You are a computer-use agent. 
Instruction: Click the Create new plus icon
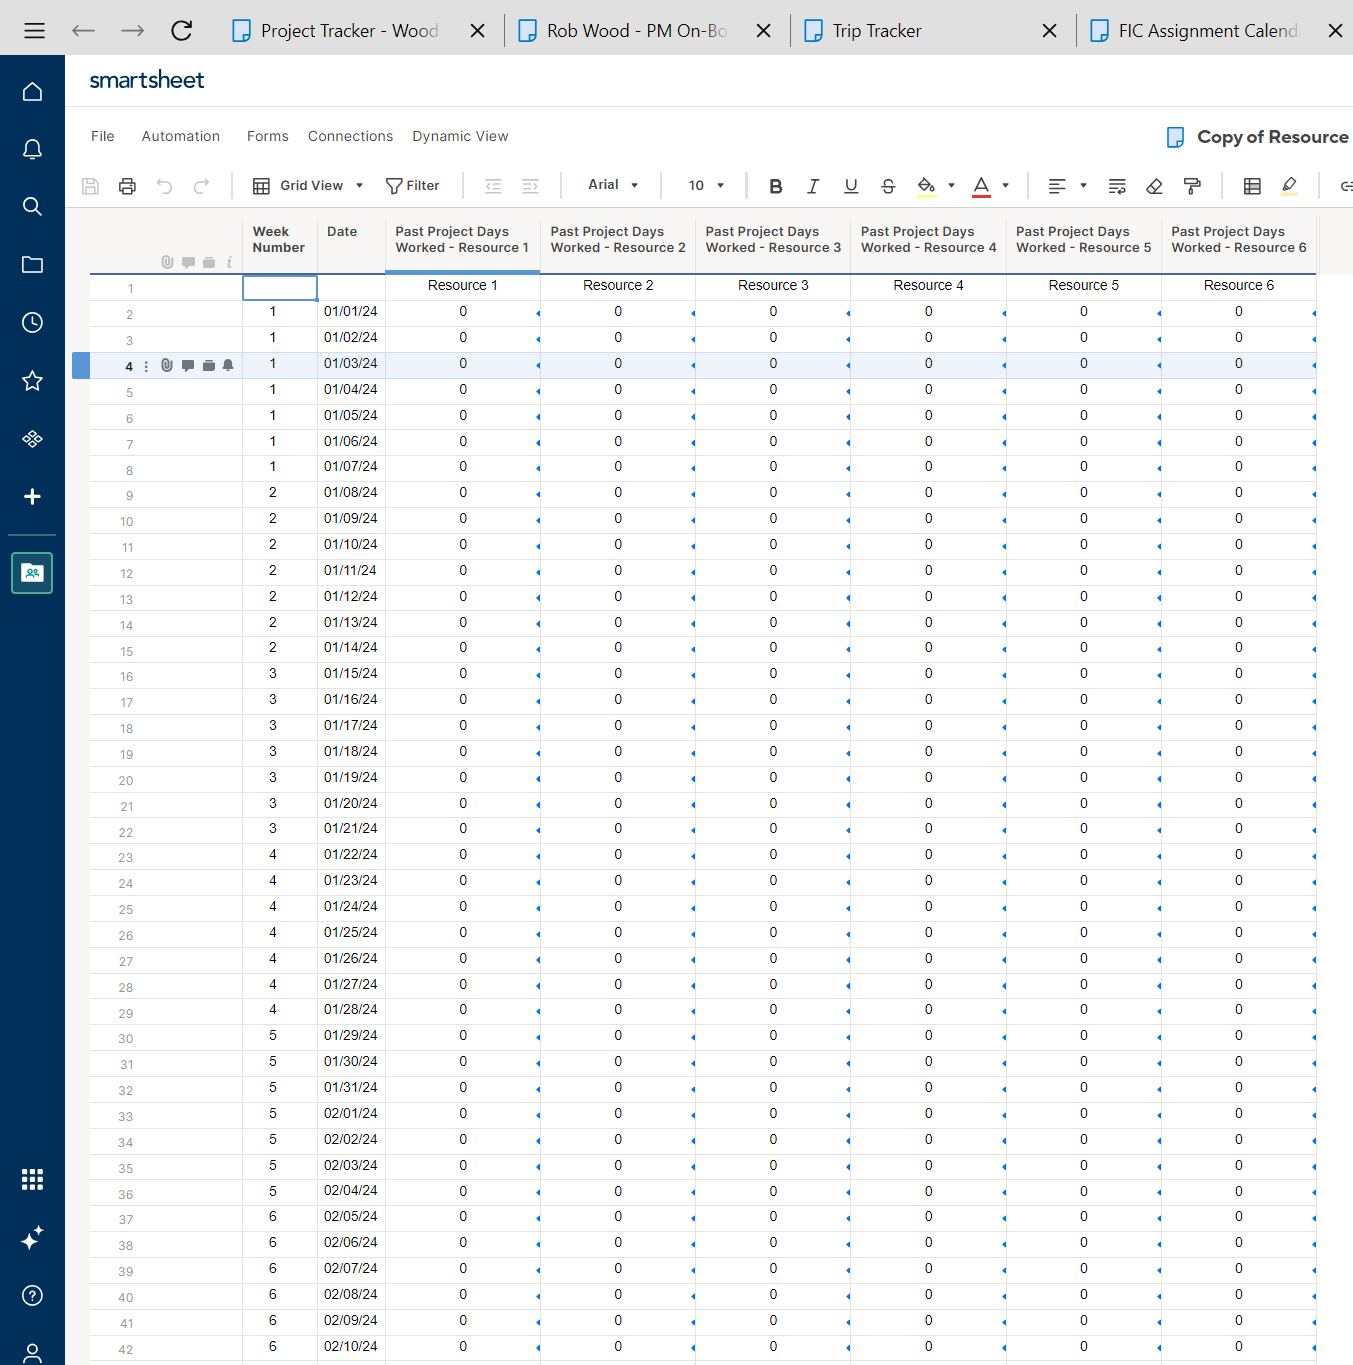pos(32,497)
